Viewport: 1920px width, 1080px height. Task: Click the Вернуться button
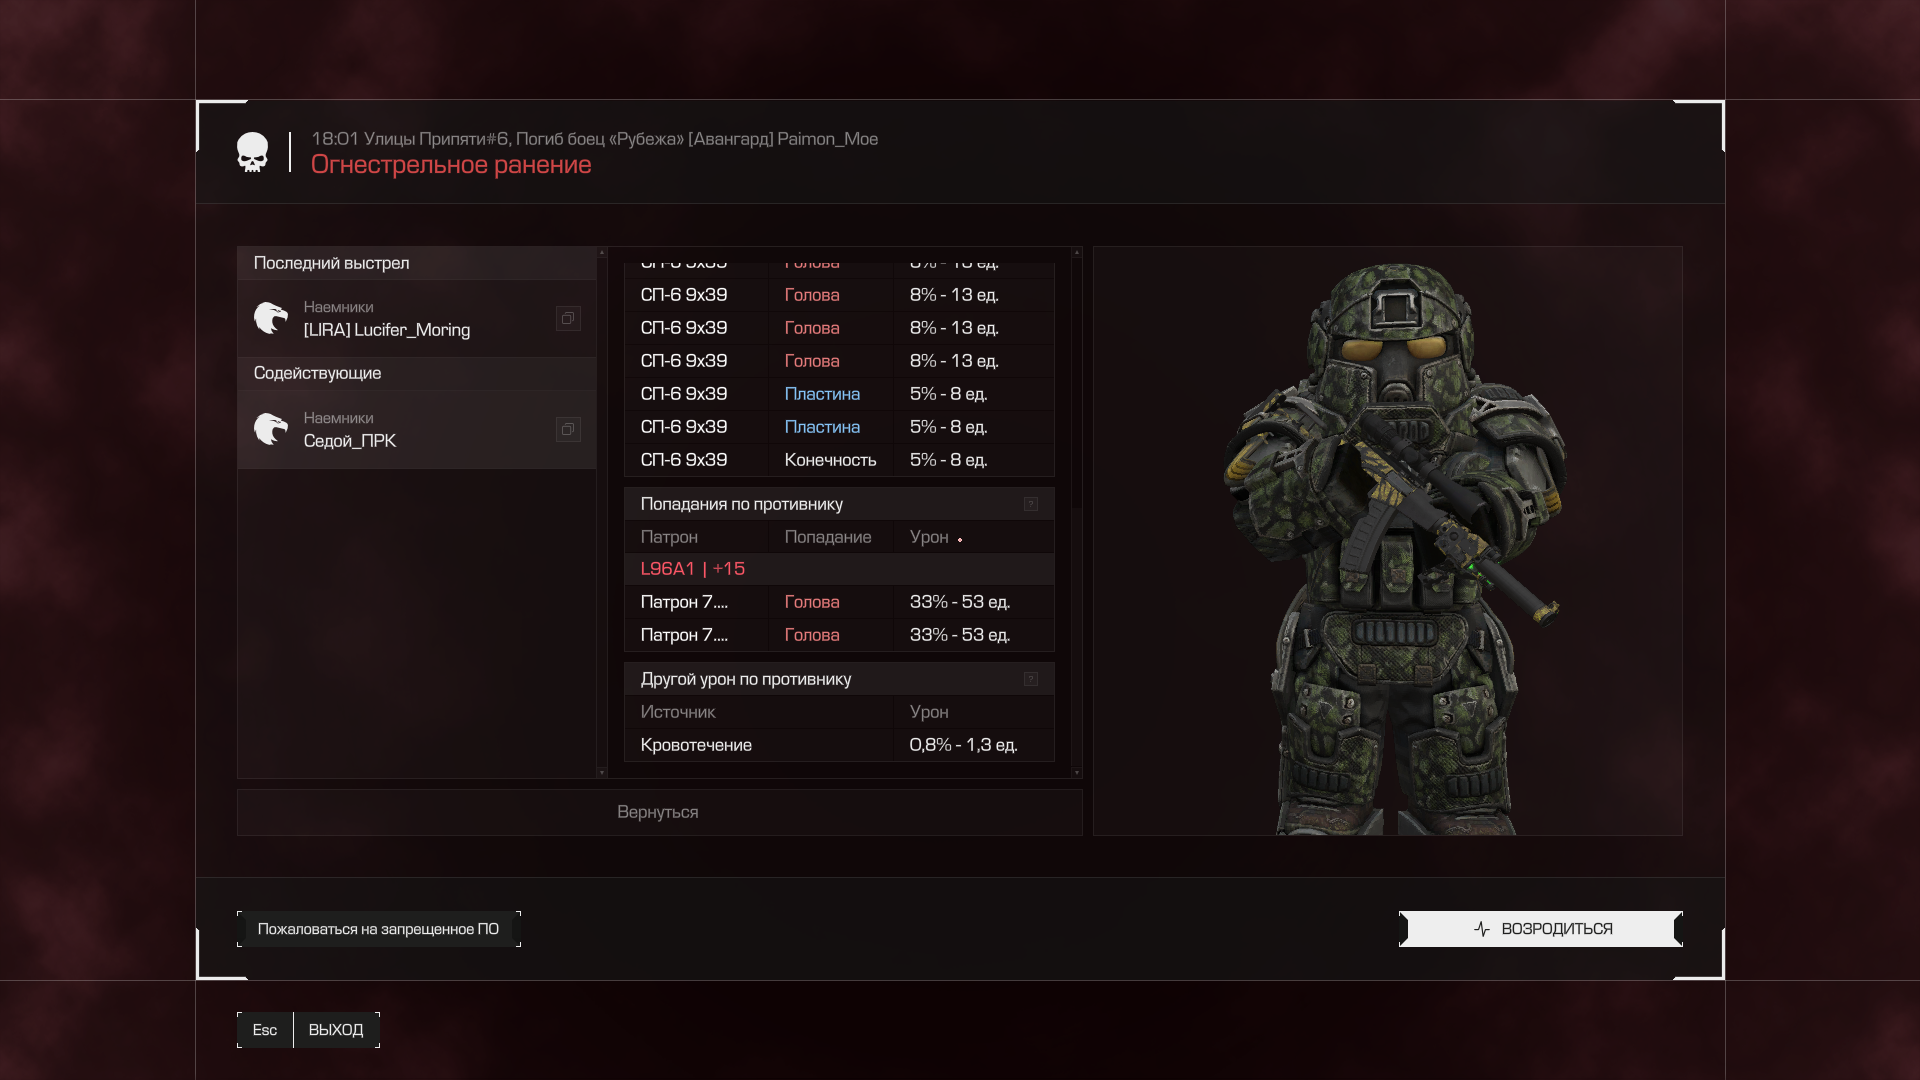pyautogui.click(x=659, y=812)
